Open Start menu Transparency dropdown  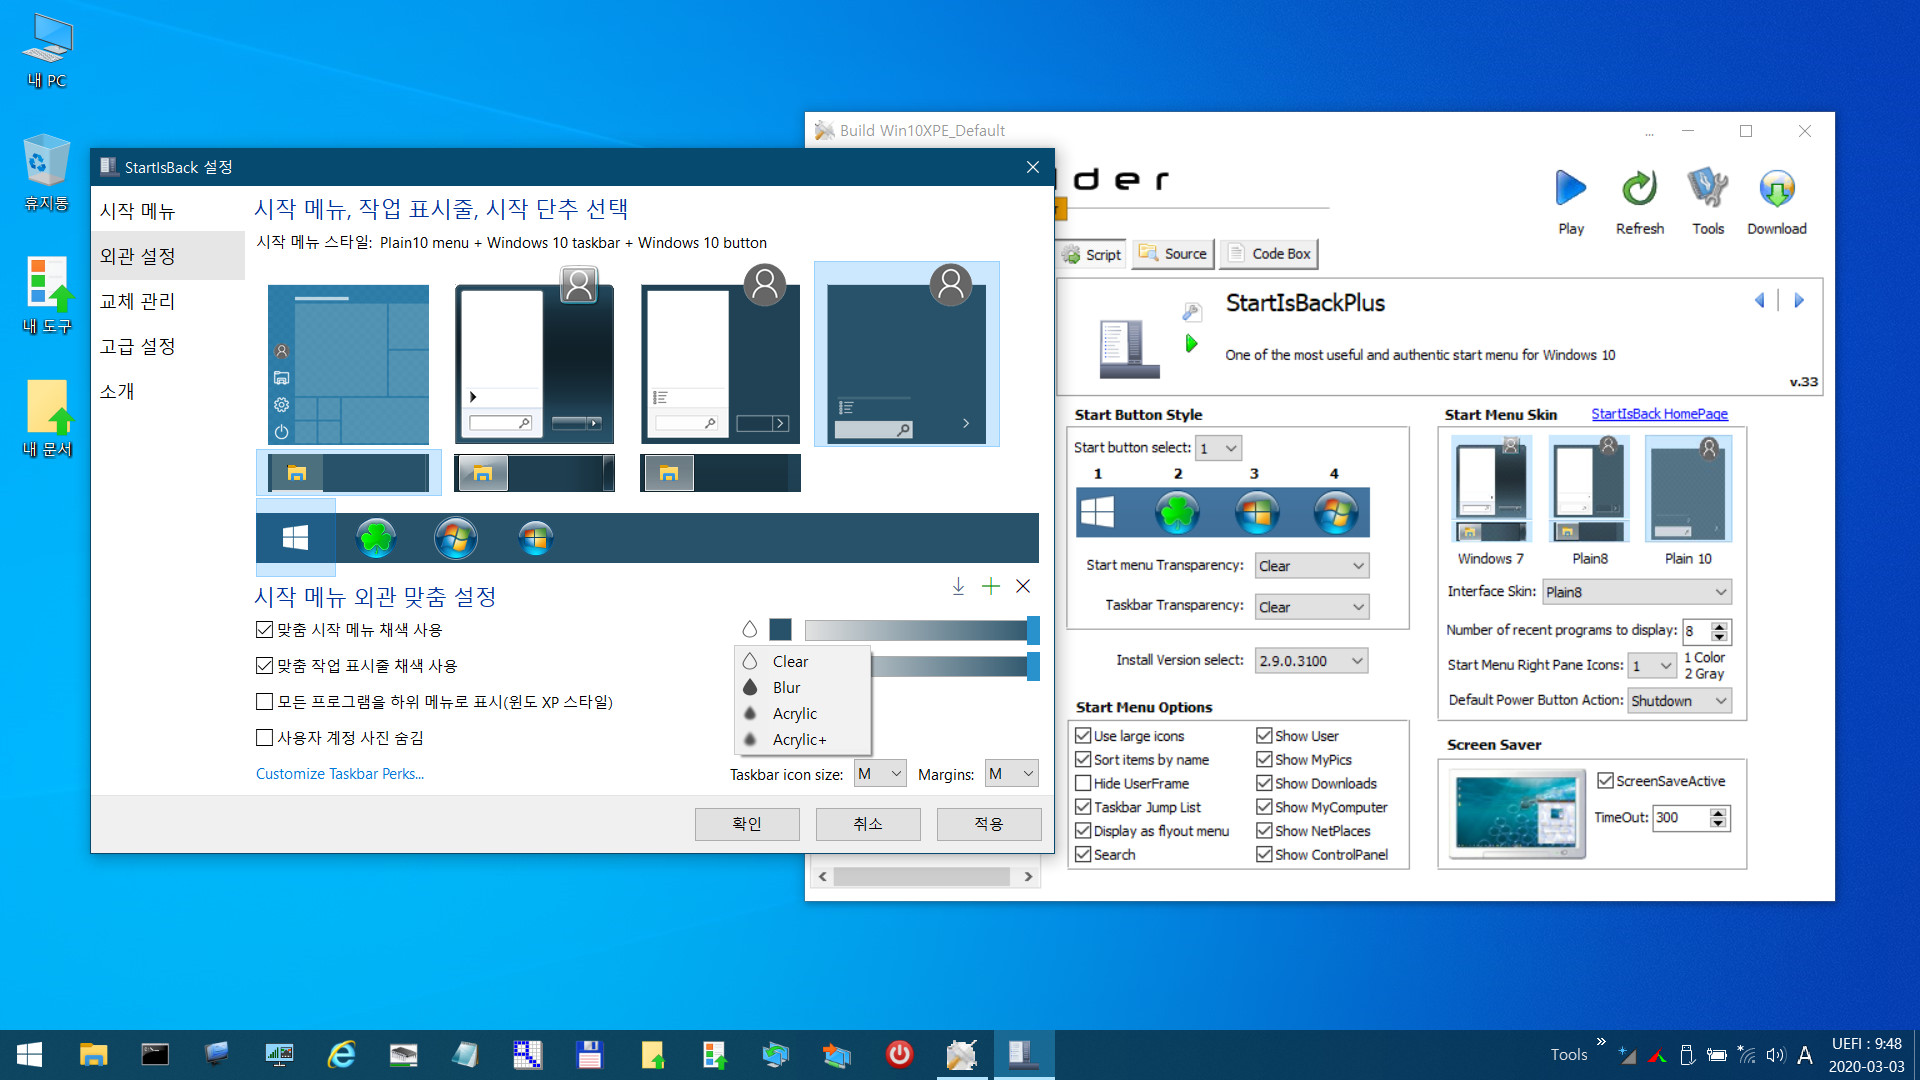1311,566
